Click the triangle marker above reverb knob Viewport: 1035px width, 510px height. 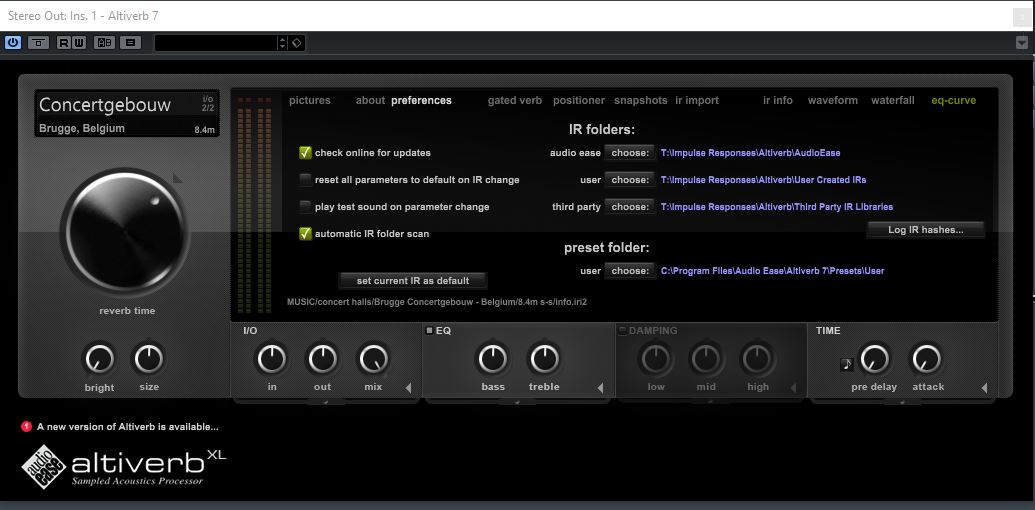coord(177,178)
